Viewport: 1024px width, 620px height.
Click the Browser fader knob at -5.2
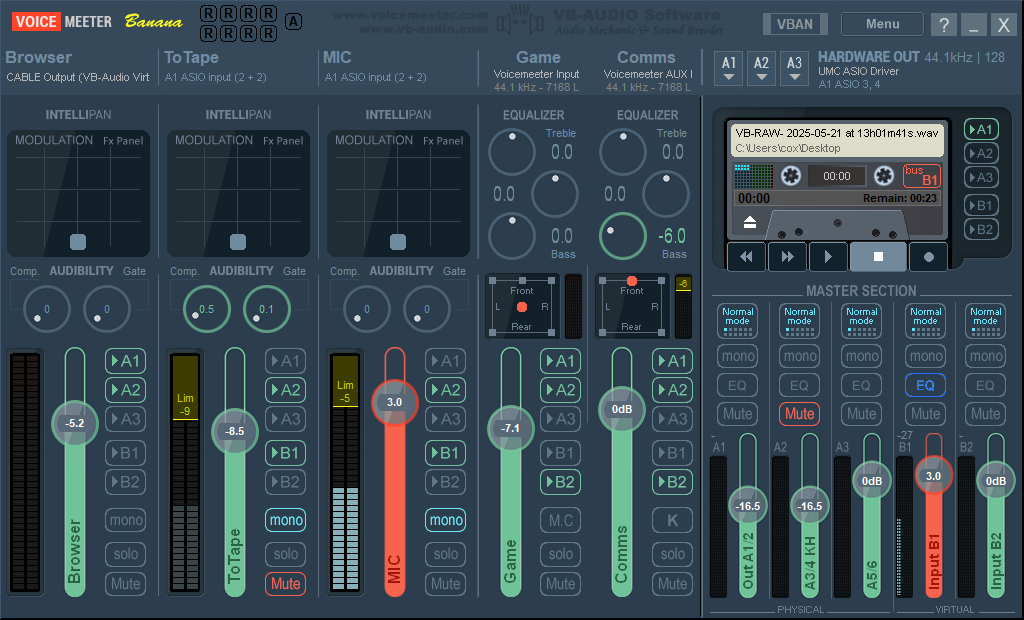75,423
